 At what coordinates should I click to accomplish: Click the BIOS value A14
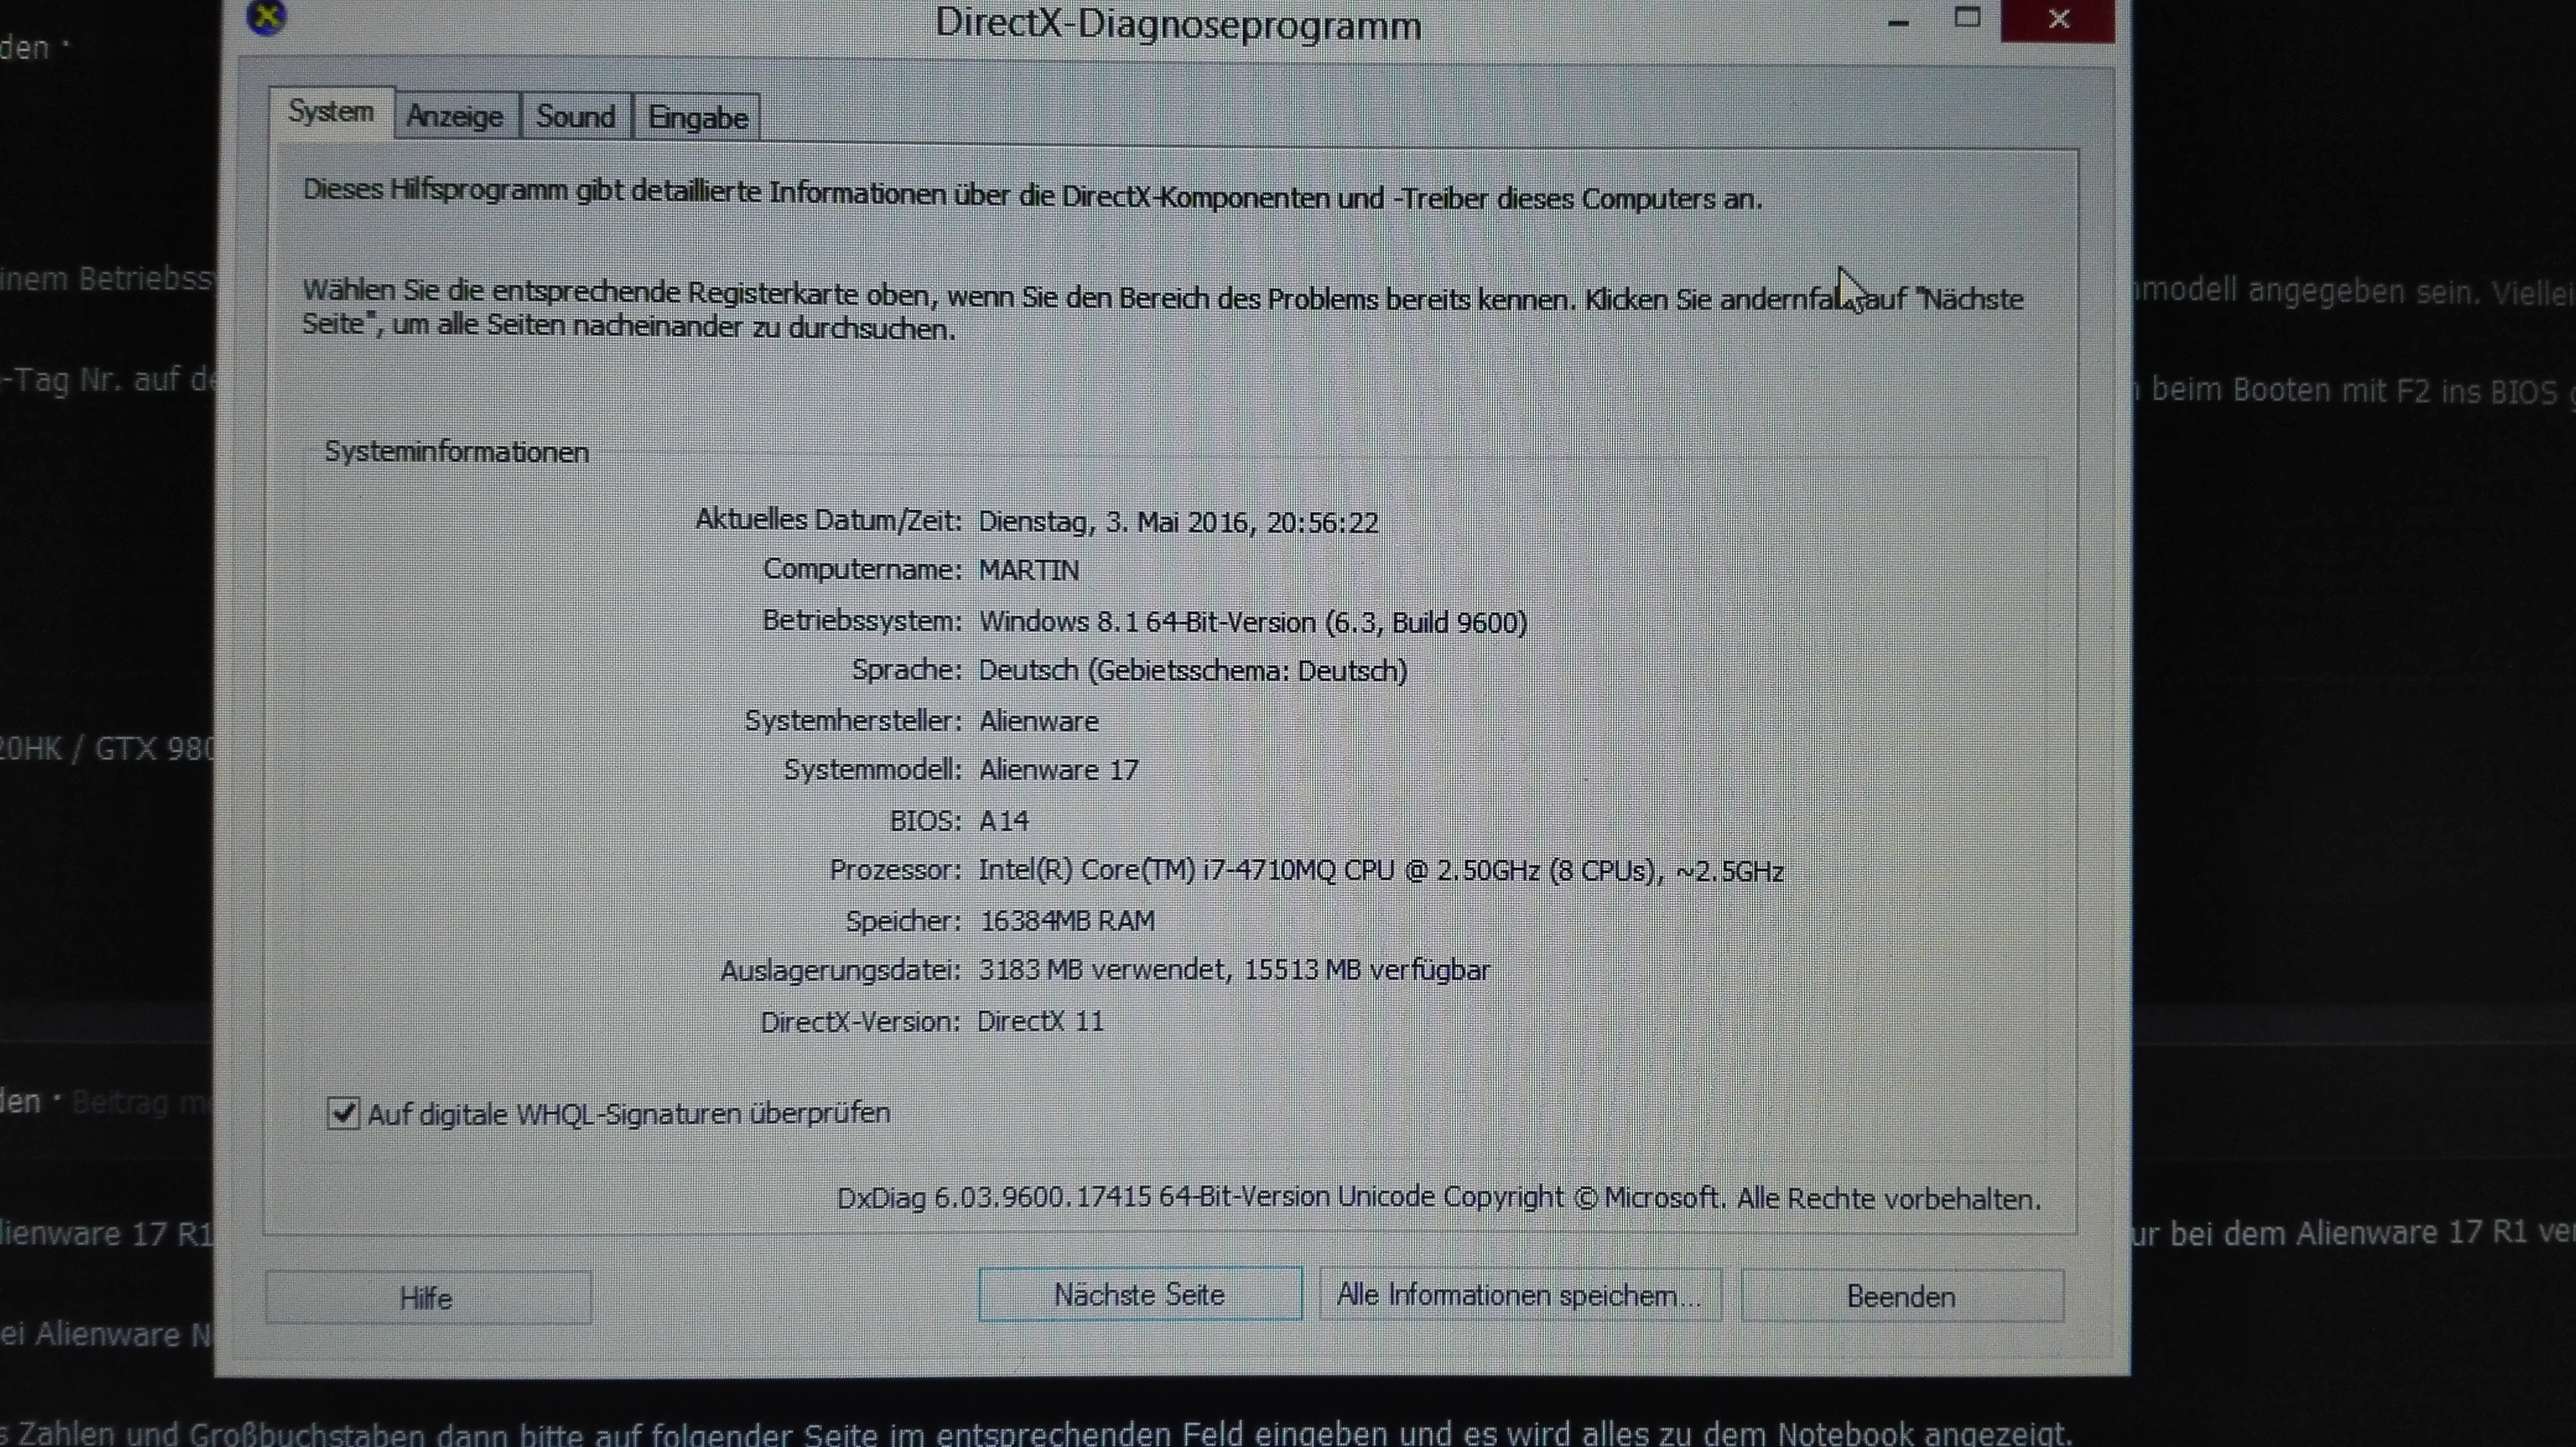tap(1003, 821)
